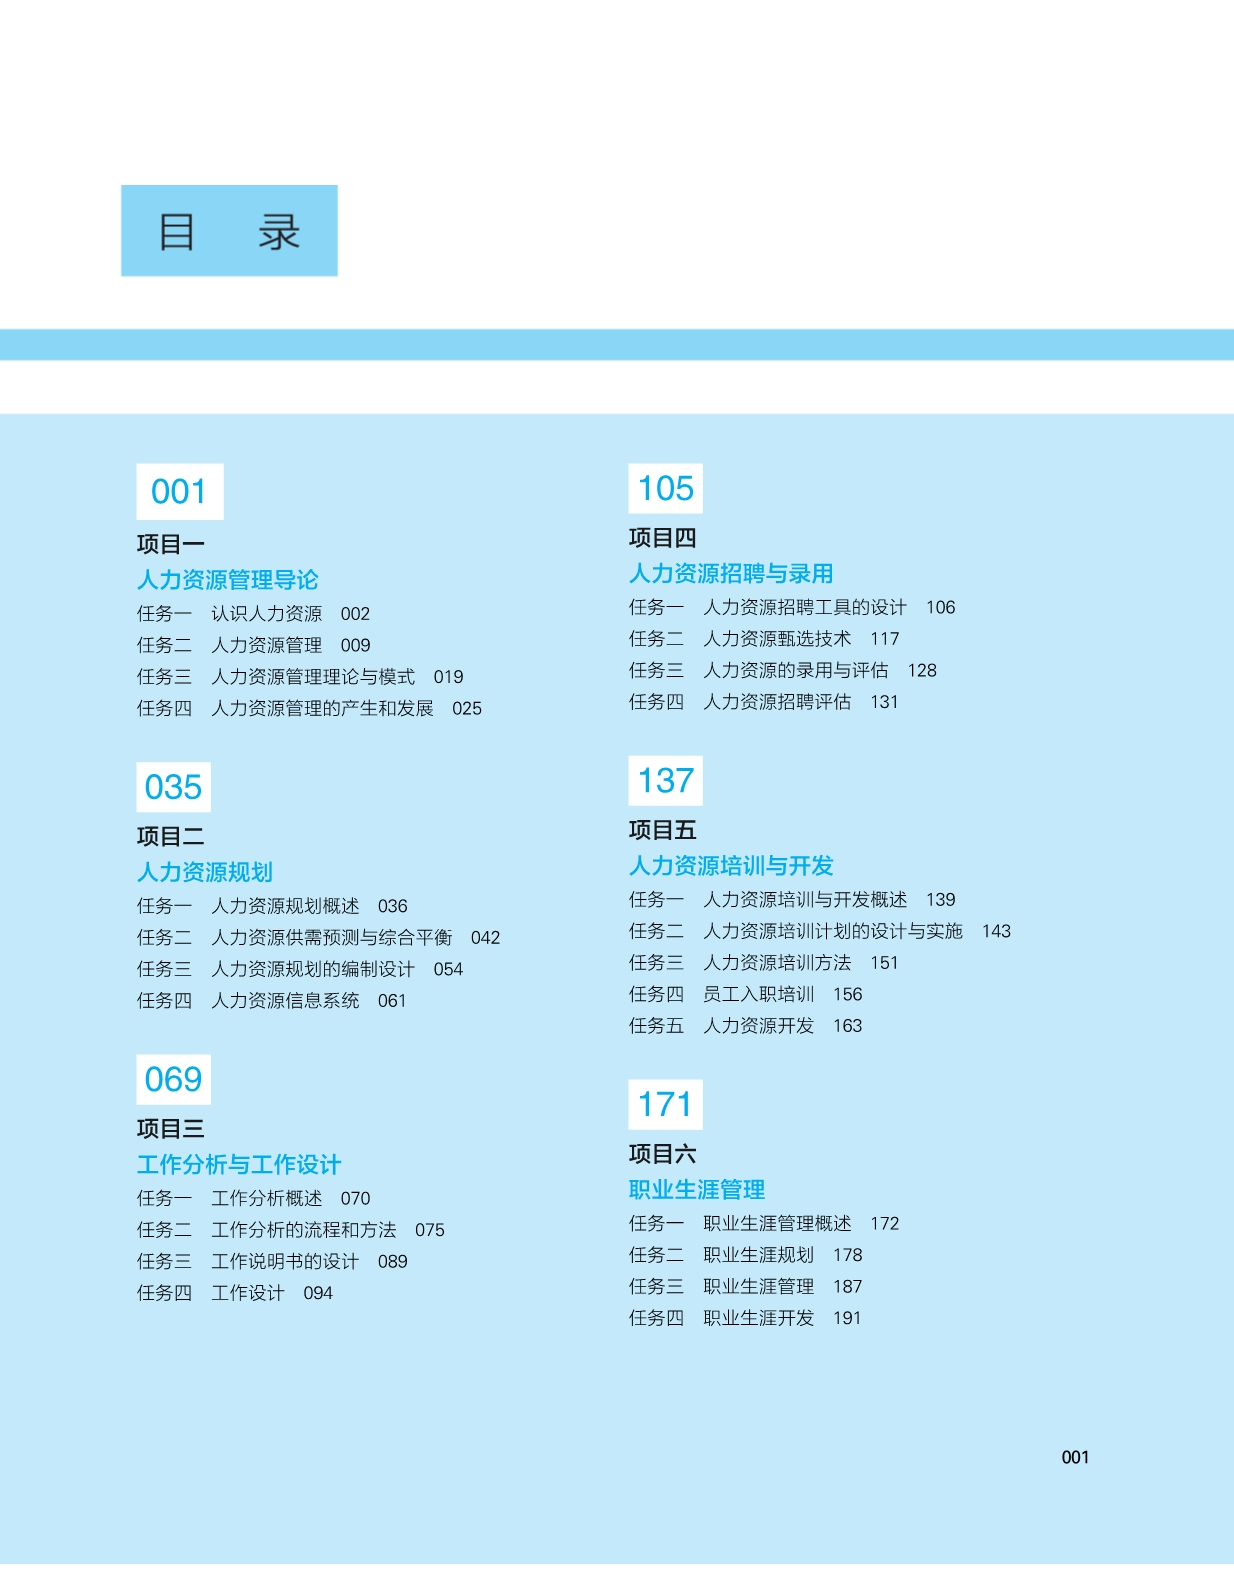The width and height of the screenshot is (1234, 1570).
Task: Select the 137 page number box
Action: click(665, 780)
